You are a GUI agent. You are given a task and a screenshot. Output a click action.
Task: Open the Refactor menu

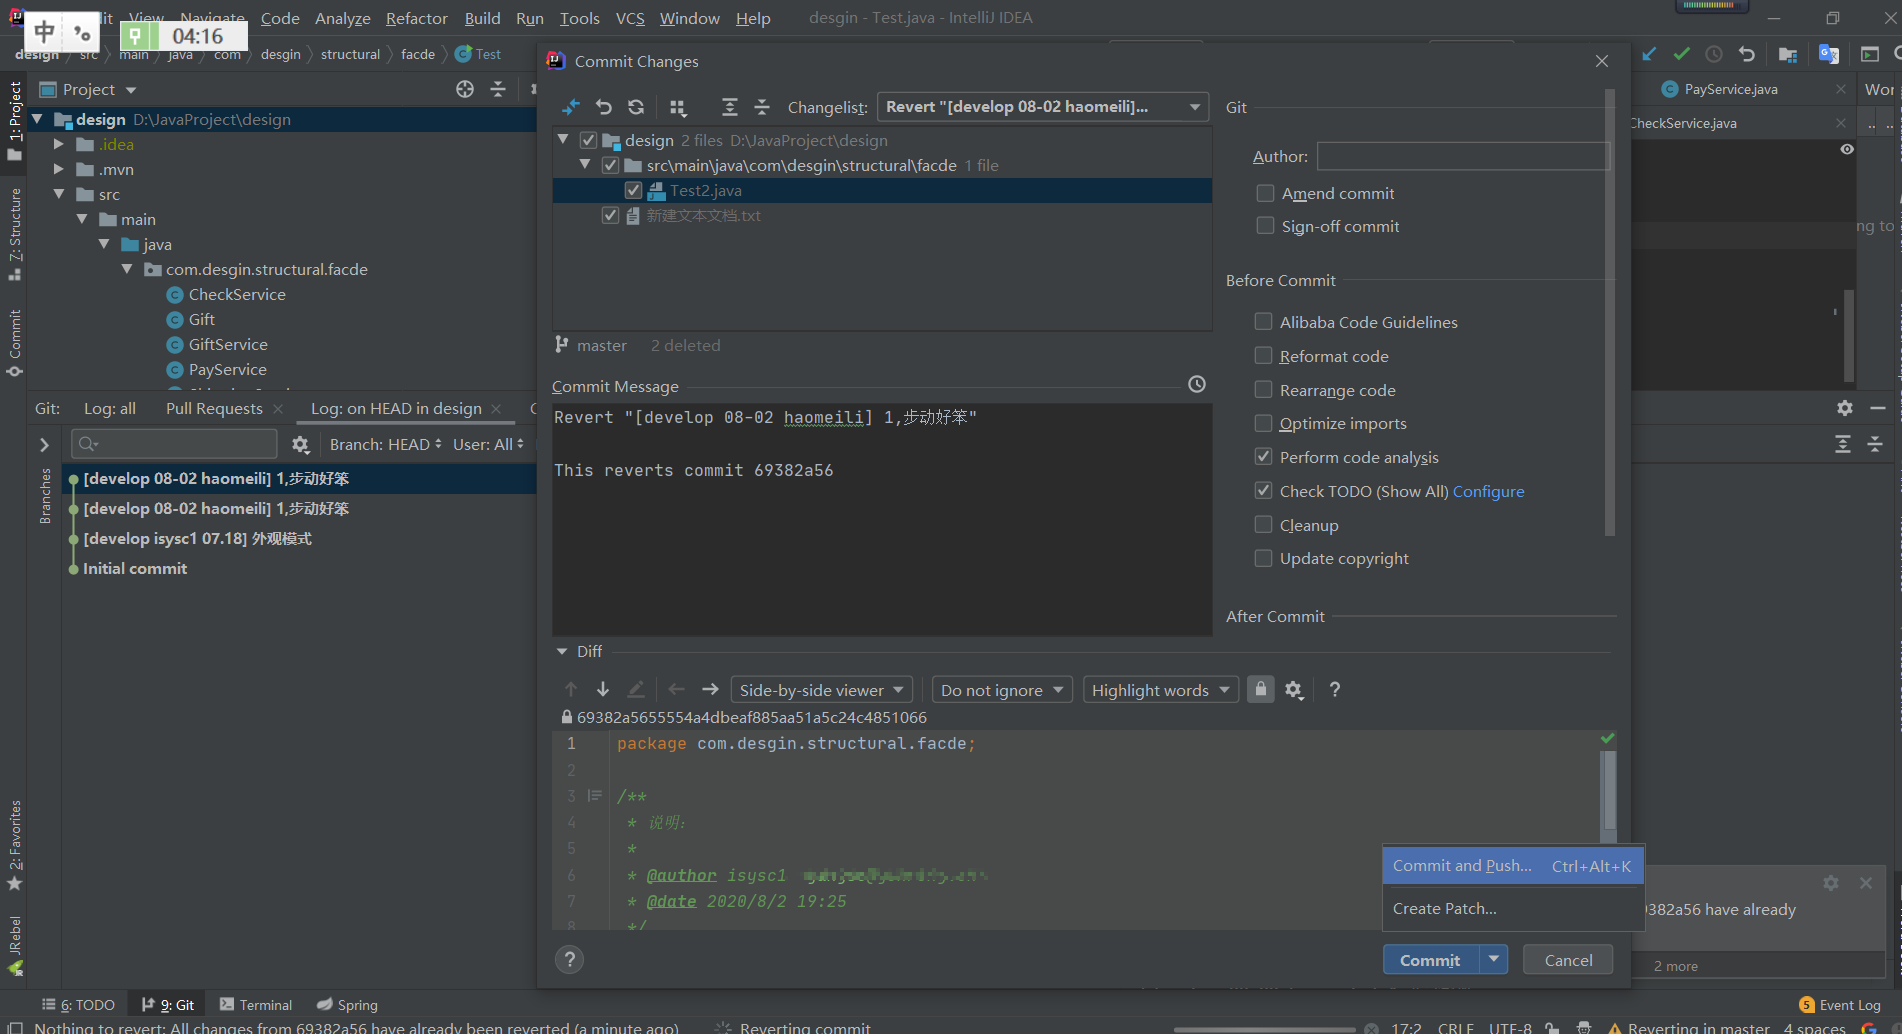pos(416,18)
